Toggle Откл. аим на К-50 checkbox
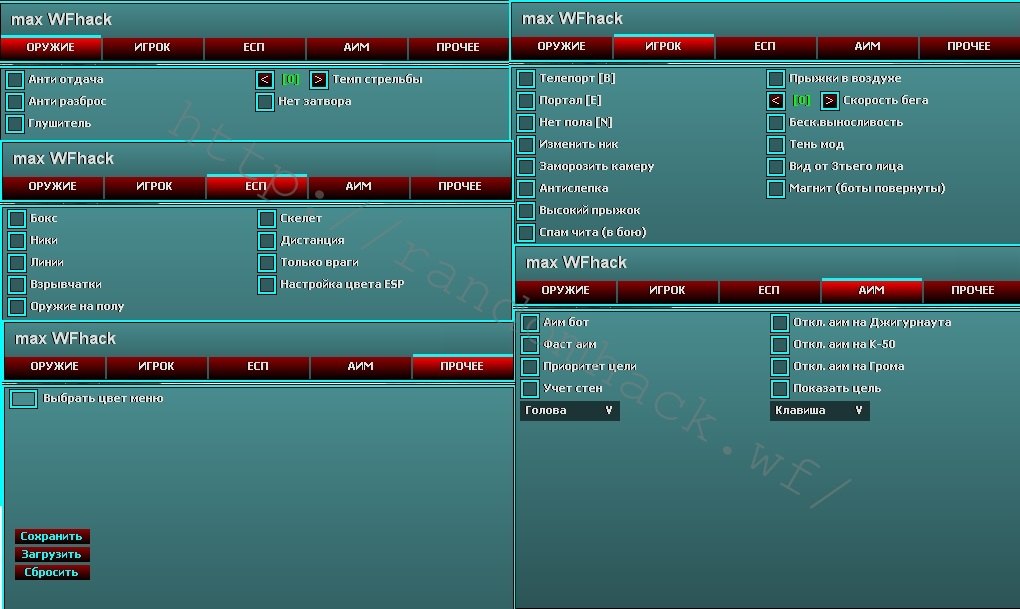Screen dimensions: 1020x609 [x=779, y=345]
